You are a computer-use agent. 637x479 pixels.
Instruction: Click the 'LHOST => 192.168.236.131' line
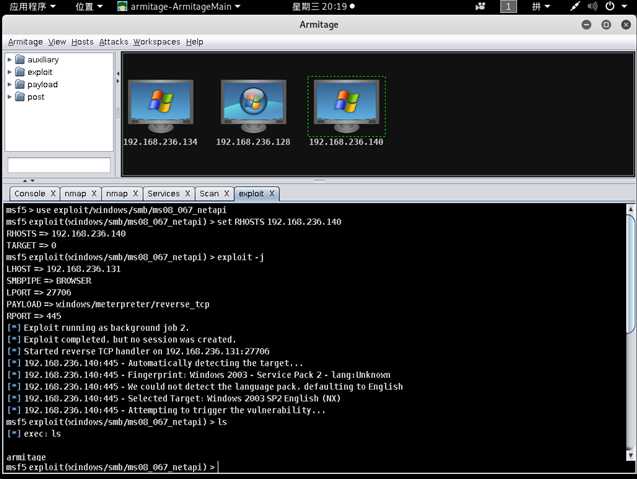point(63,269)
